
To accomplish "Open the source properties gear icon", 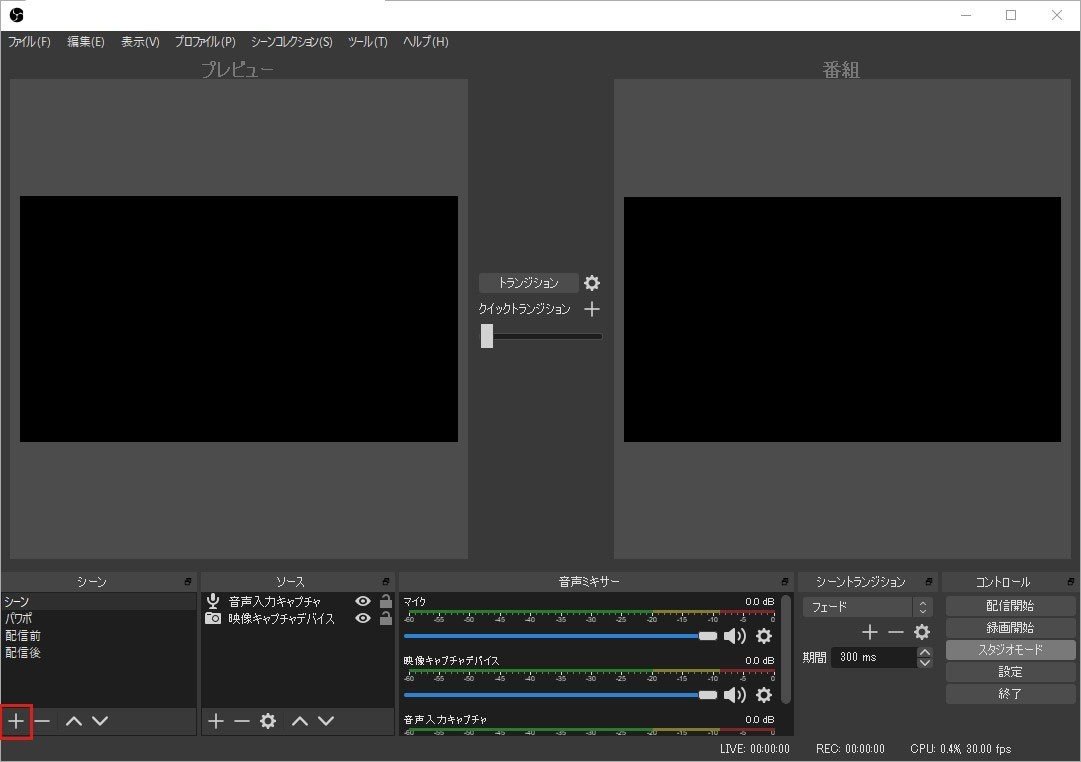I will (x=267, y=721).
